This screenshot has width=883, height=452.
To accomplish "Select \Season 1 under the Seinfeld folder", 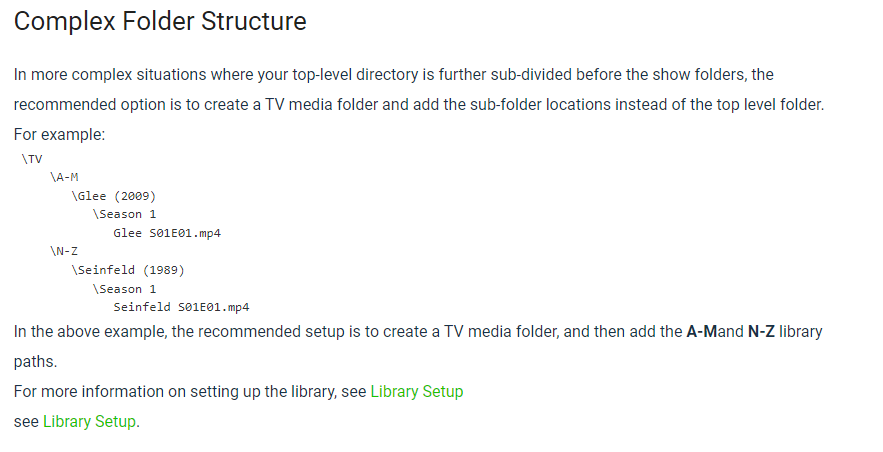I will (124, 289).
